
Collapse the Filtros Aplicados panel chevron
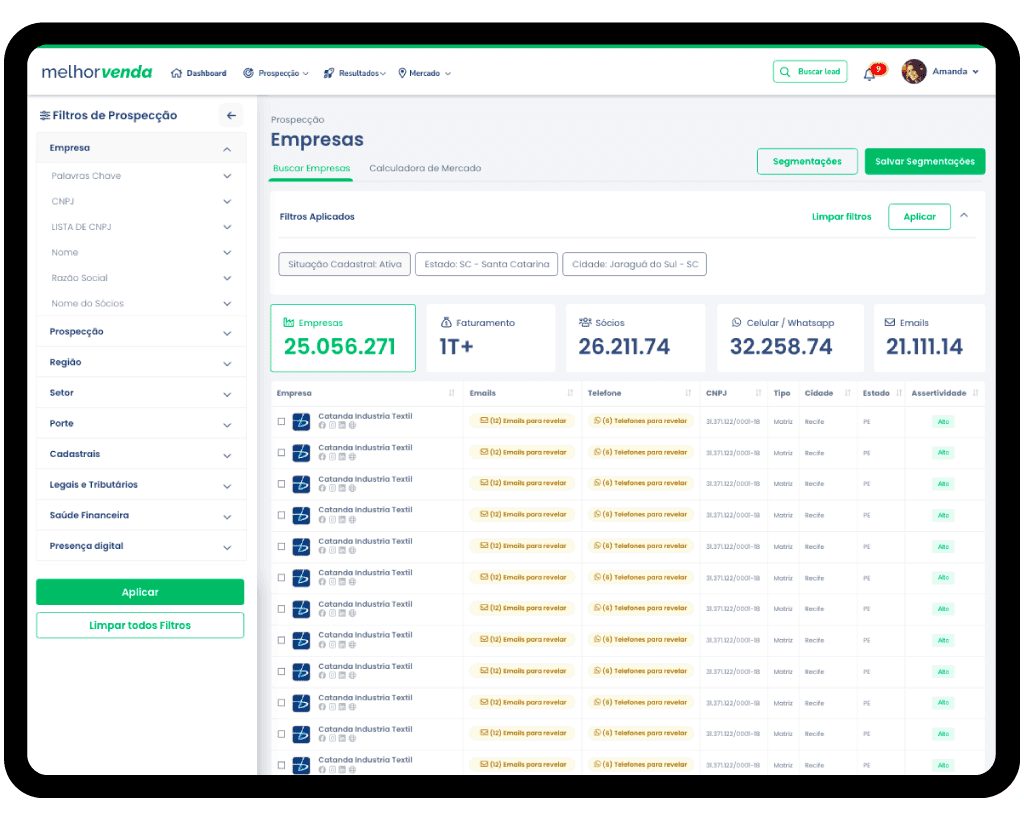(x=964, y=215)
